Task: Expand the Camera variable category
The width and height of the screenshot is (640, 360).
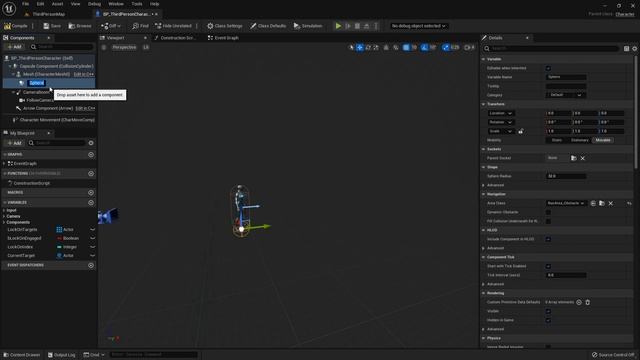Action: coord(4,216)
